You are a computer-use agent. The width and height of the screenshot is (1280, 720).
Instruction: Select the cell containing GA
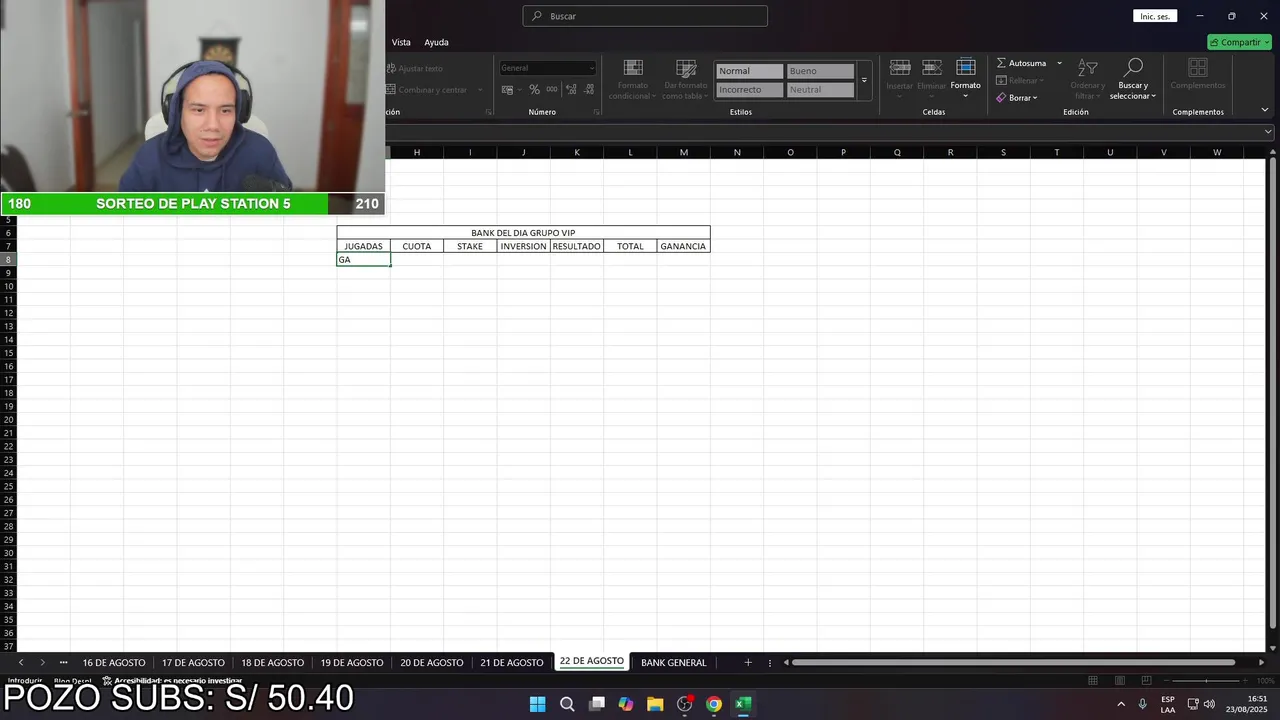(363, 259)
